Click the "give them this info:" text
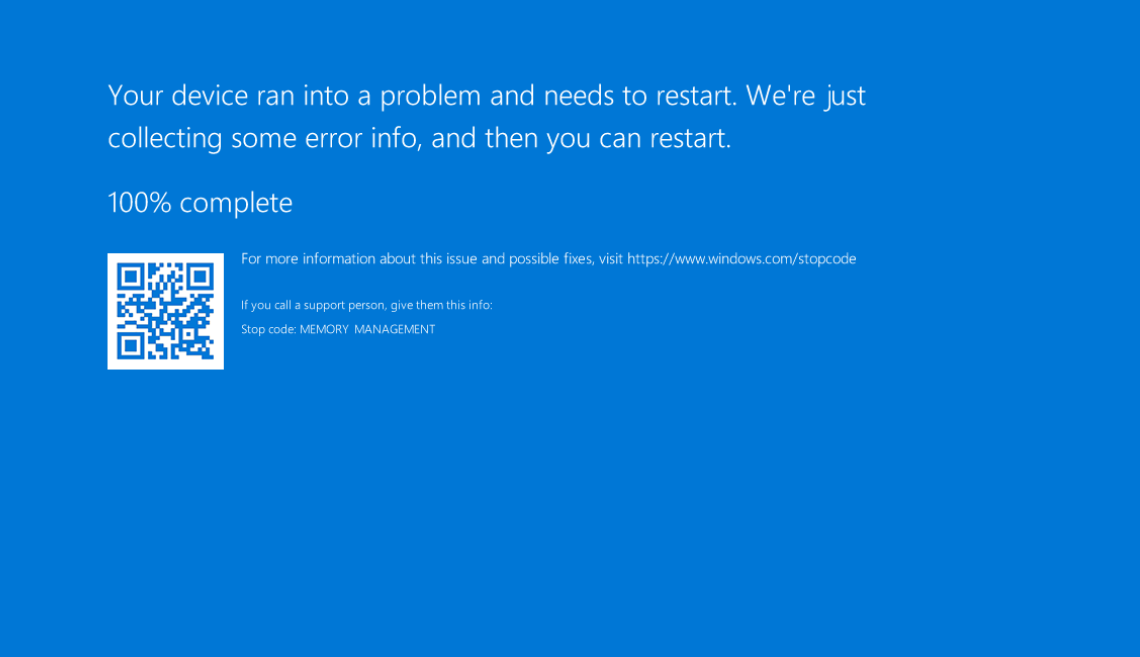Viewport: 1140px width, 657px height. pyautogui.click(x=441, y=305)
